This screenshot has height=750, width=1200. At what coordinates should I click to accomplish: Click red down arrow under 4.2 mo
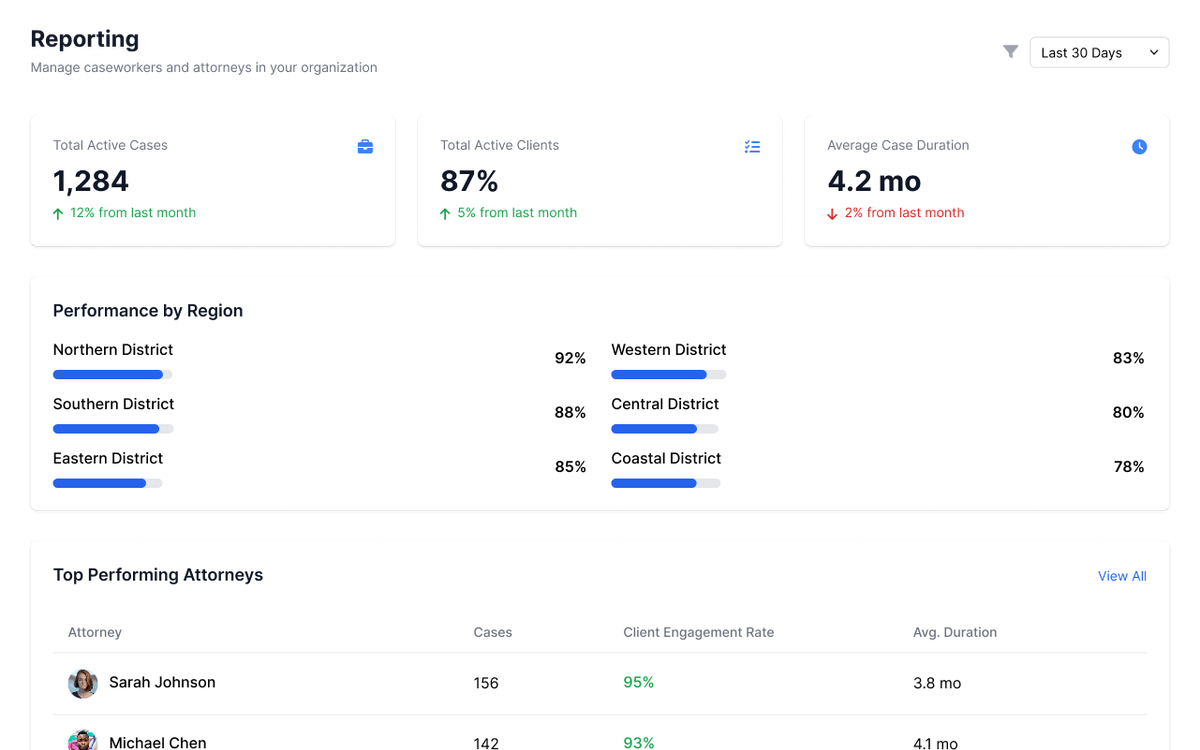[832, 213]
